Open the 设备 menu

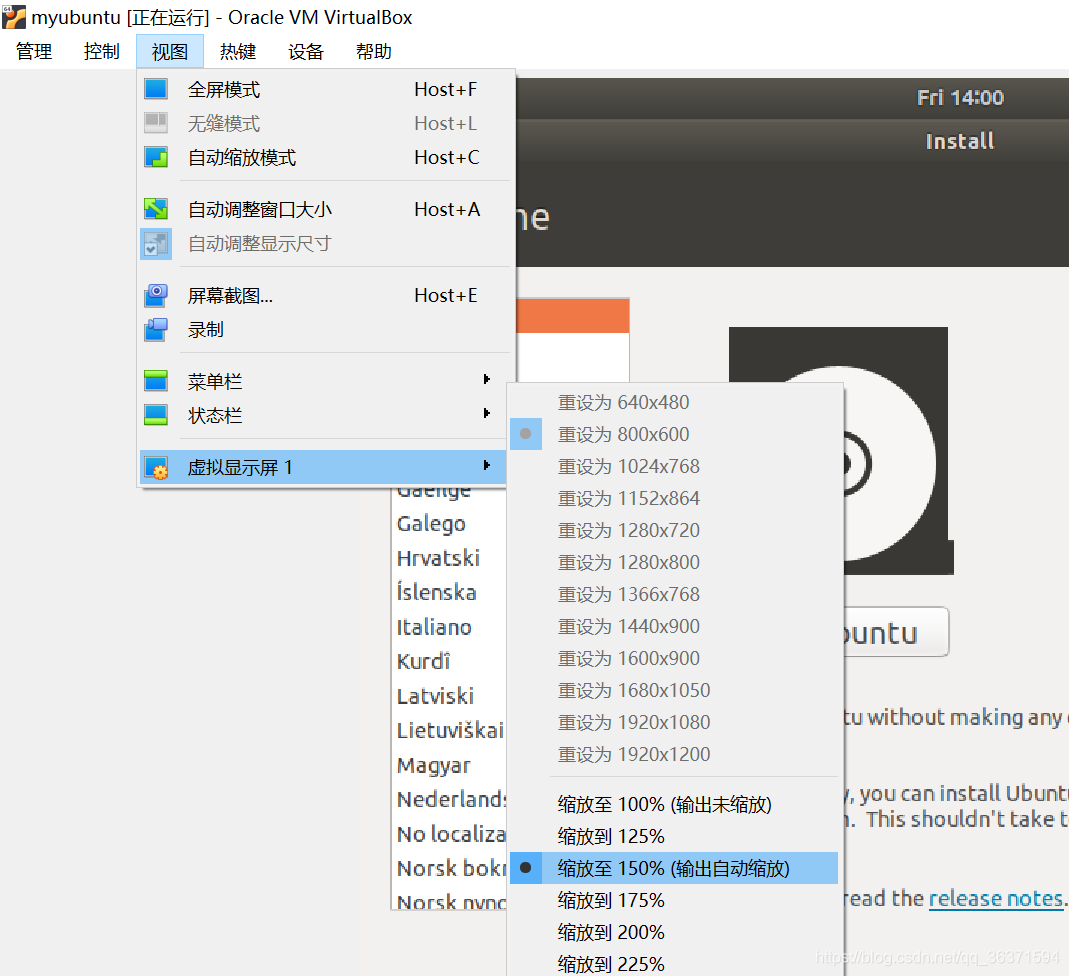point(305,52)
